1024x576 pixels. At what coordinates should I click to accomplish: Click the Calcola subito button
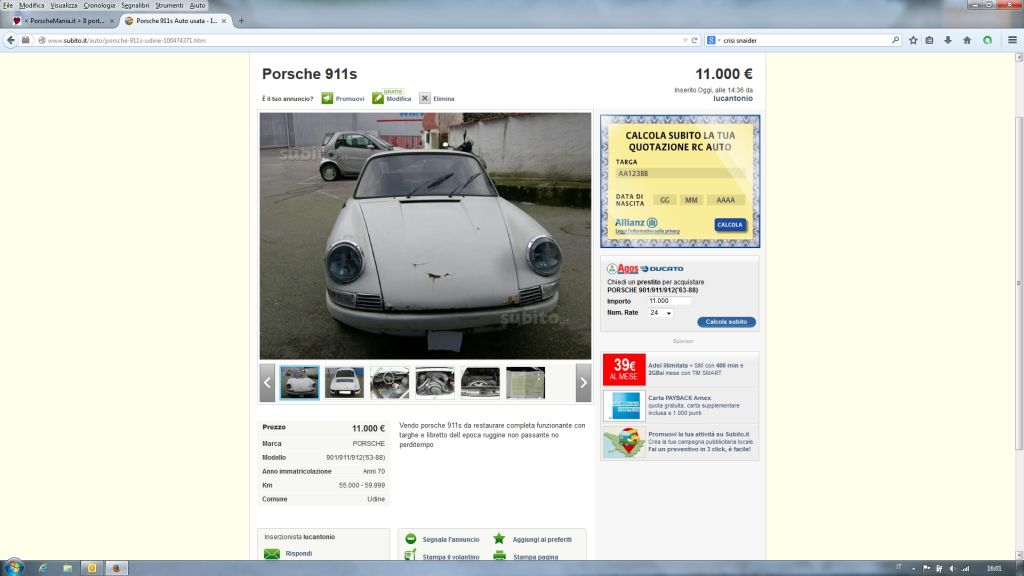(x=726, y=322)
